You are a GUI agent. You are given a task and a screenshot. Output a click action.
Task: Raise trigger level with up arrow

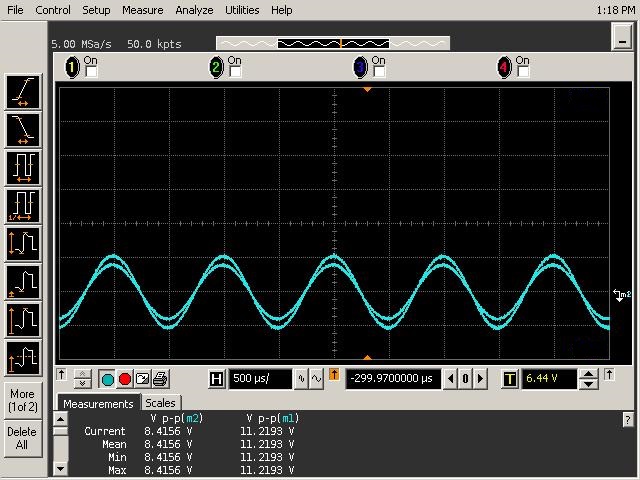[x=588, y=374]
